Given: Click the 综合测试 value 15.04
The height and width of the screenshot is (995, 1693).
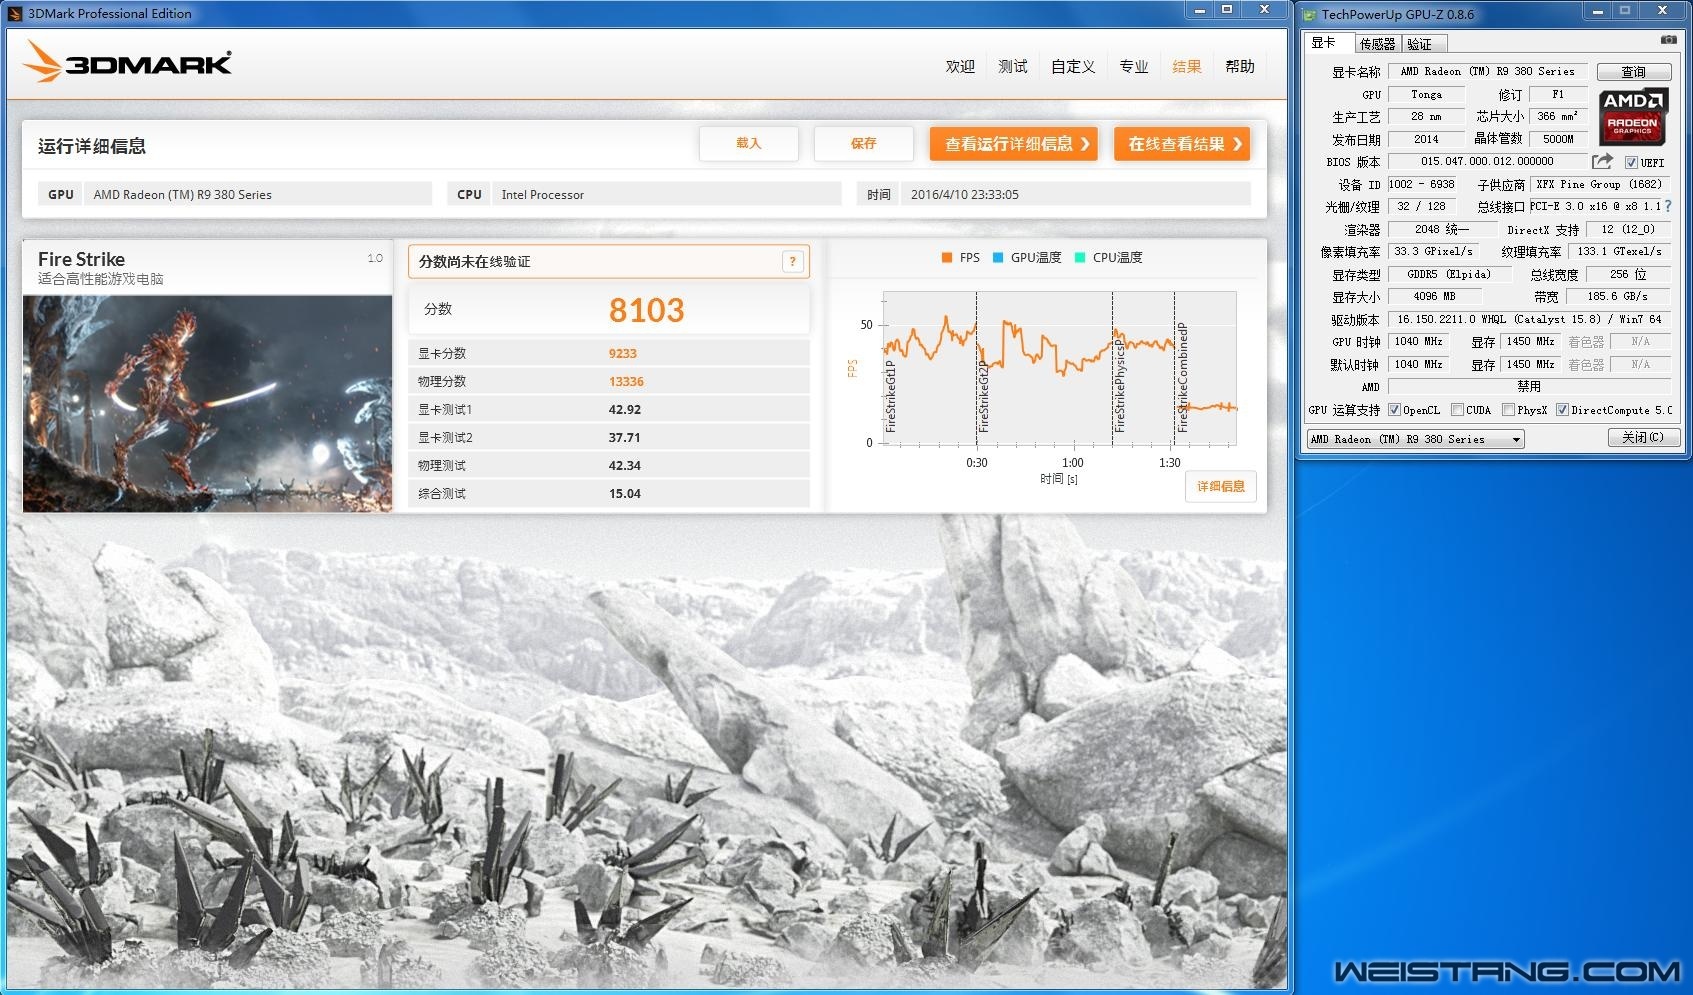Looking at the screenshot, I should pos(624,493).
